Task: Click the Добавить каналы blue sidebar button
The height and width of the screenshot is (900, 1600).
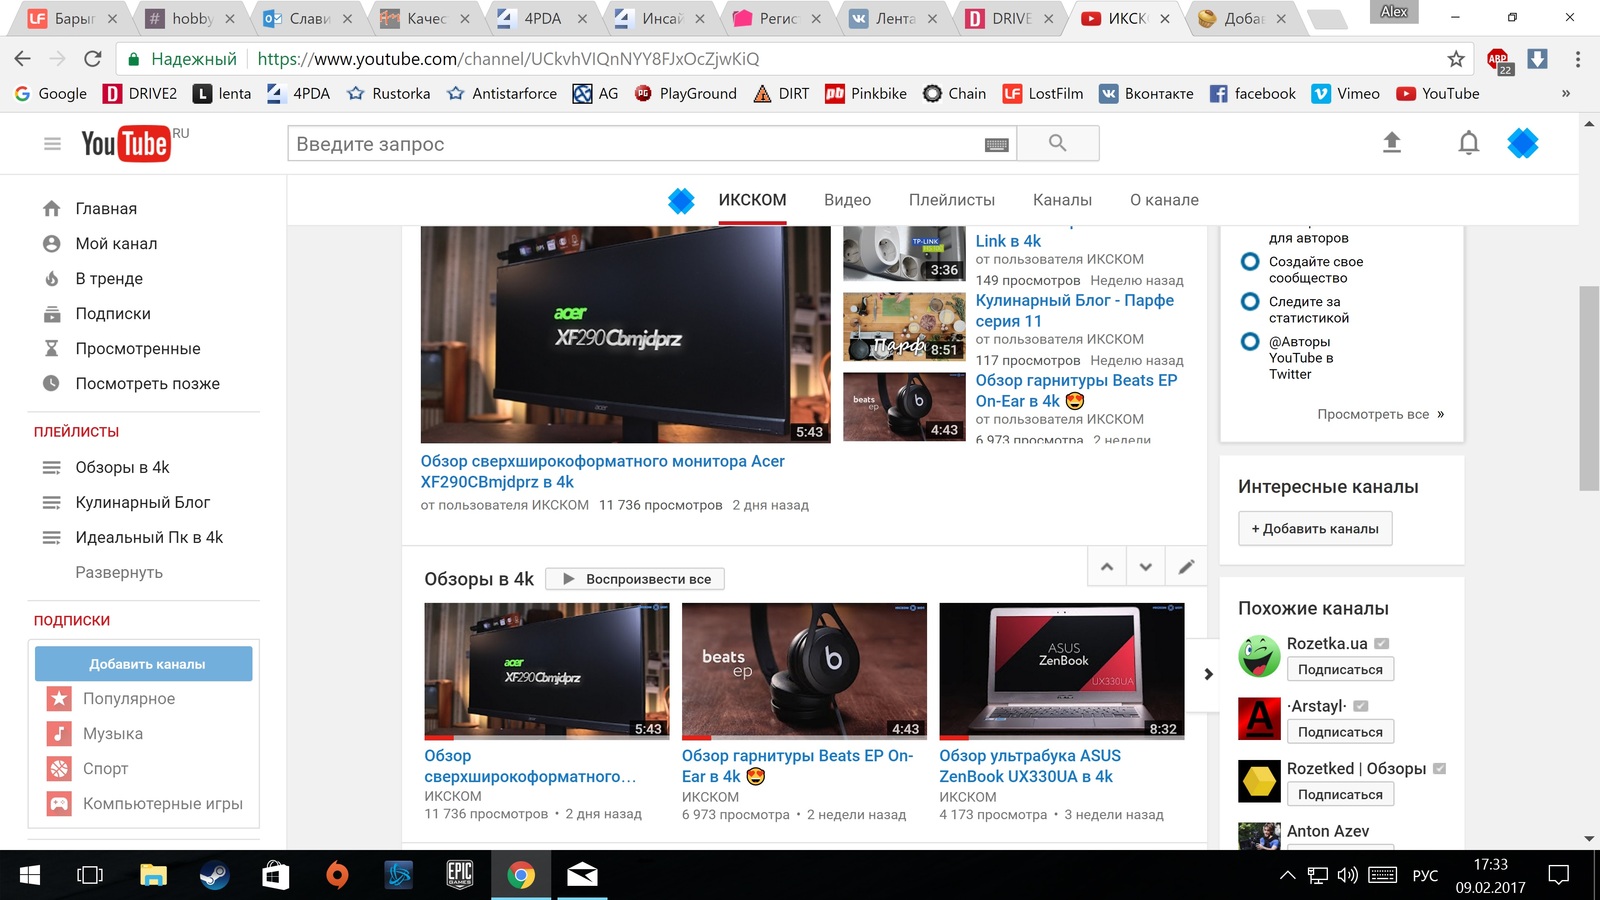Action: (144, 664)
